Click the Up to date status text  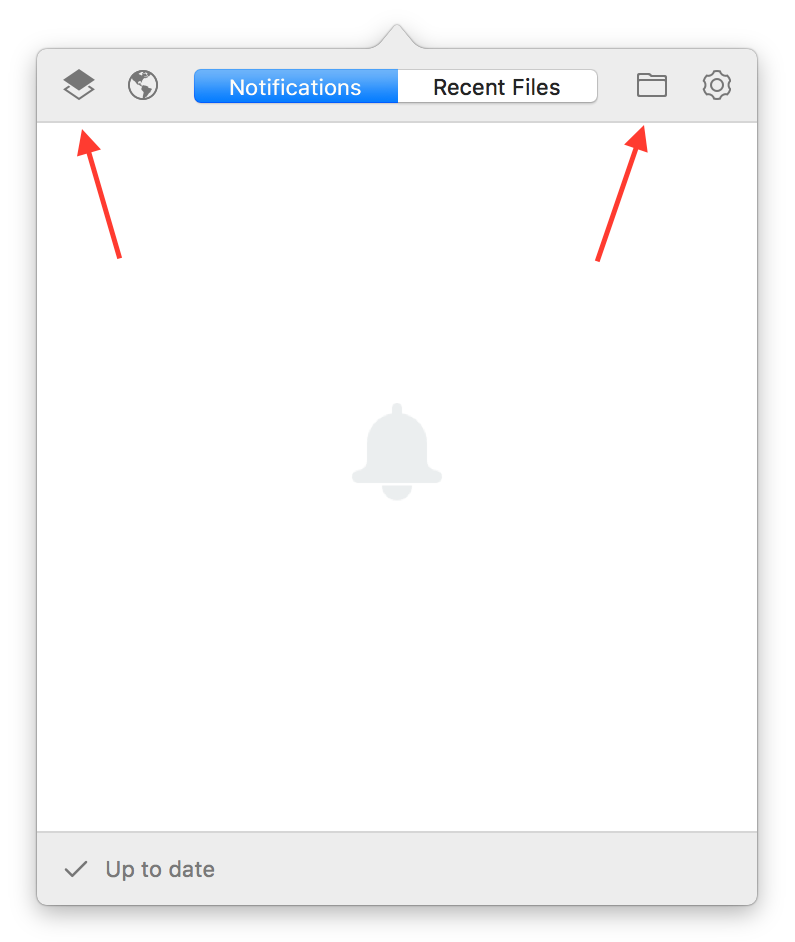pos(160,869)
